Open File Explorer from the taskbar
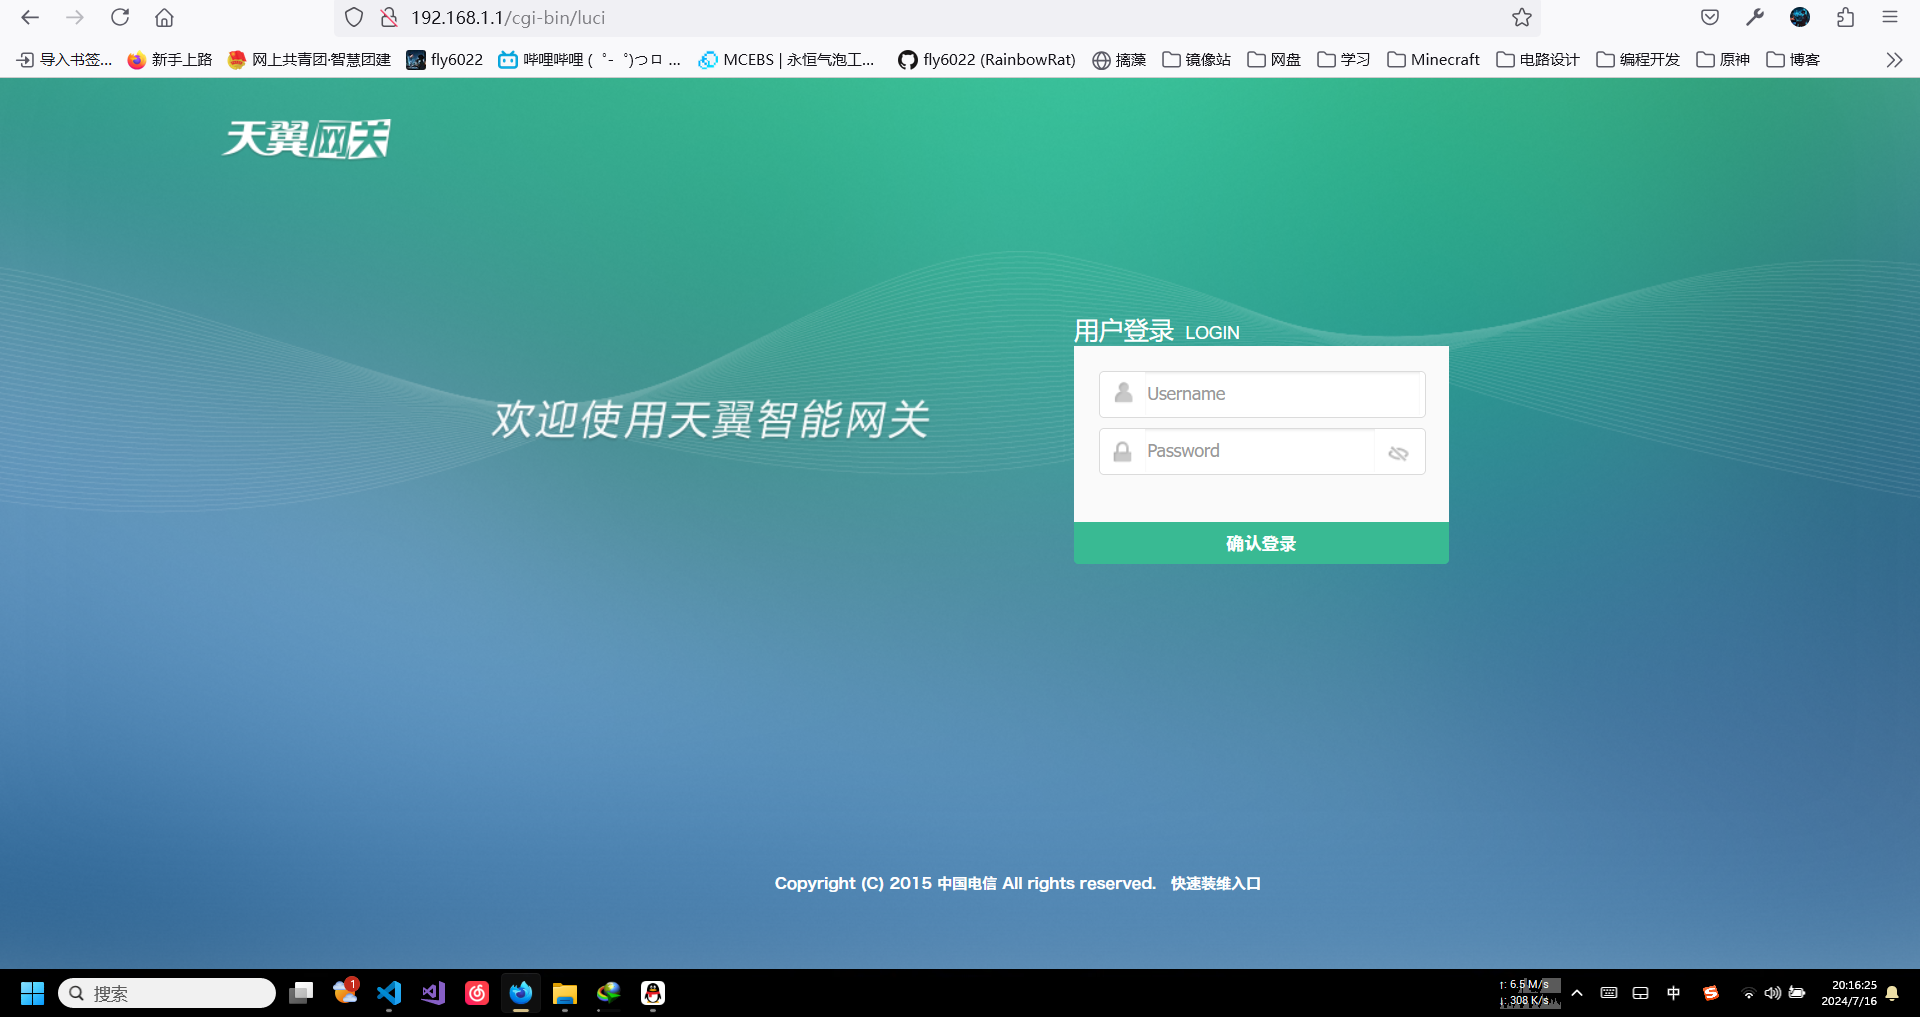1920x1017 pixels. coord(565,993)
